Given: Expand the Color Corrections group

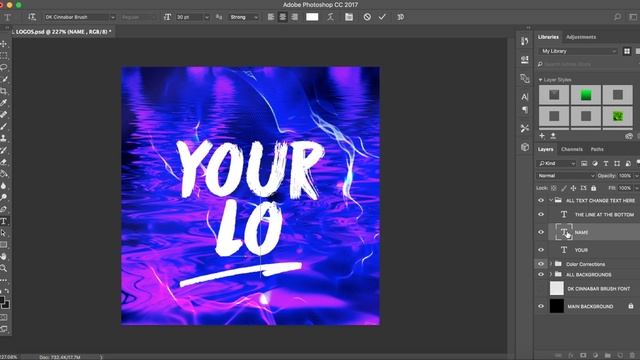Looking at the screenshot, I should click(551, 264).
